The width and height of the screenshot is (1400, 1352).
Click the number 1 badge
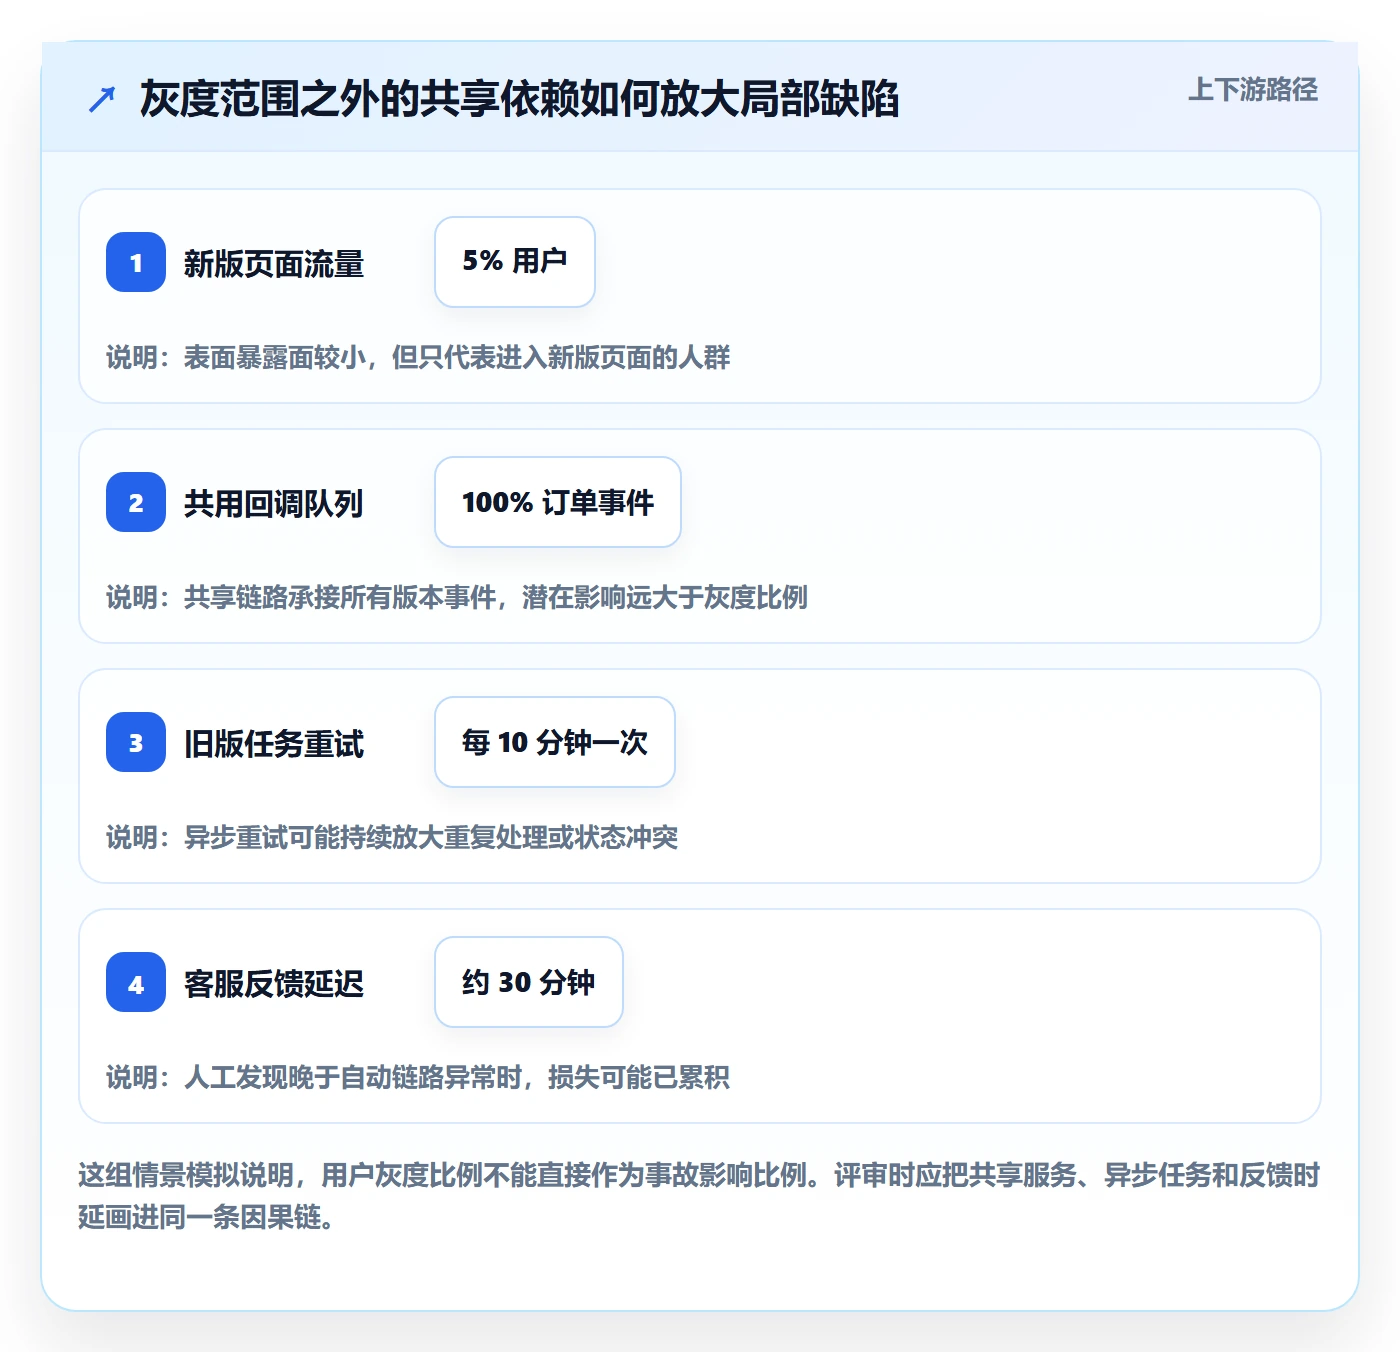tap(136, 262)
